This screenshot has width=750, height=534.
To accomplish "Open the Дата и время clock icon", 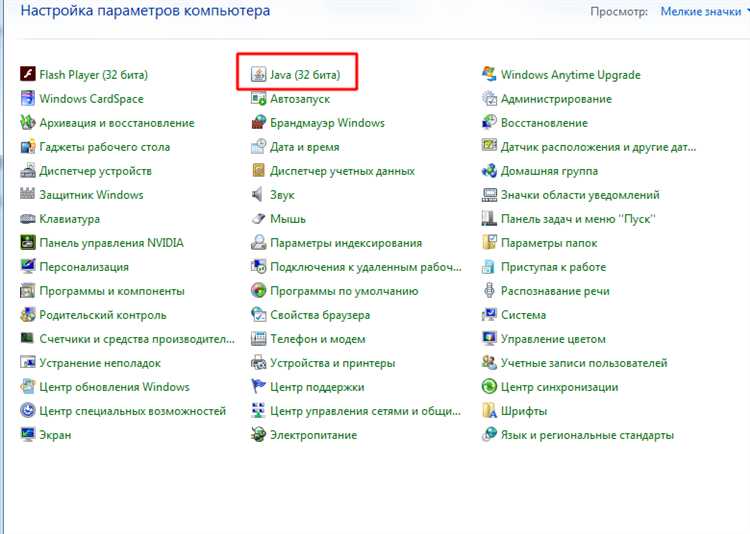I will (258, 146).
